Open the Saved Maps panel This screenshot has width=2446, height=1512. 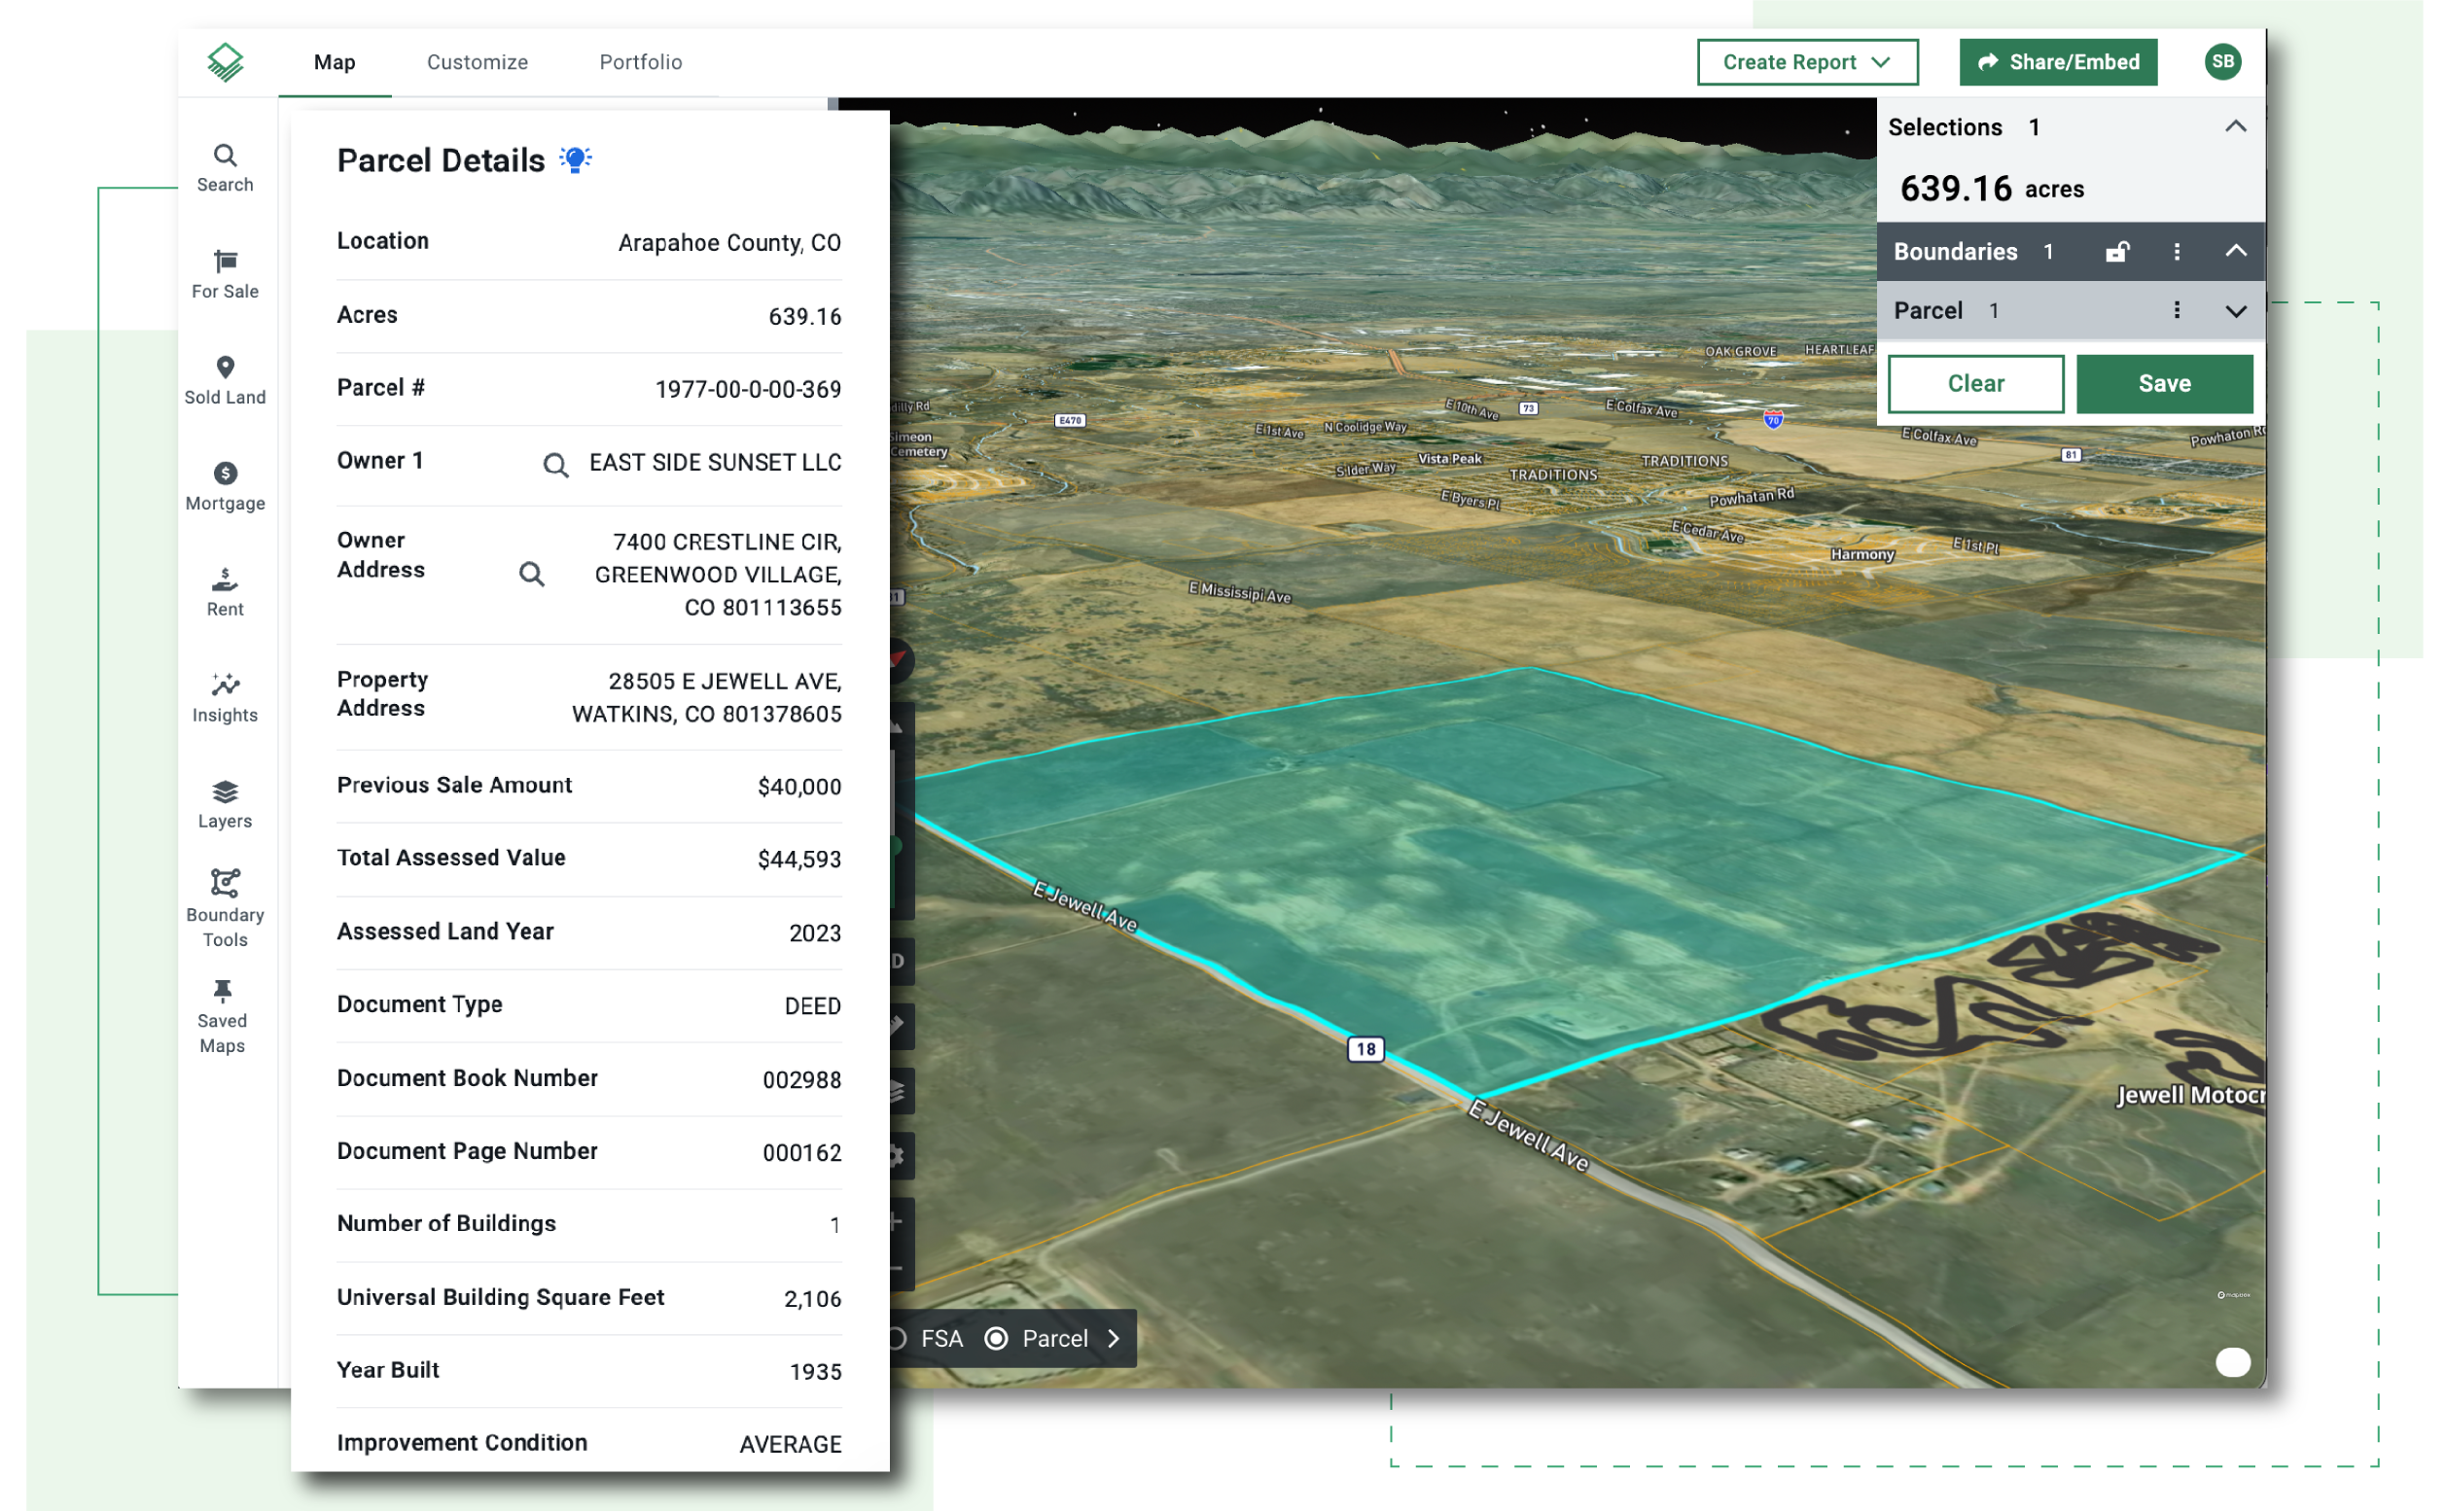[x=222, y=1018]
